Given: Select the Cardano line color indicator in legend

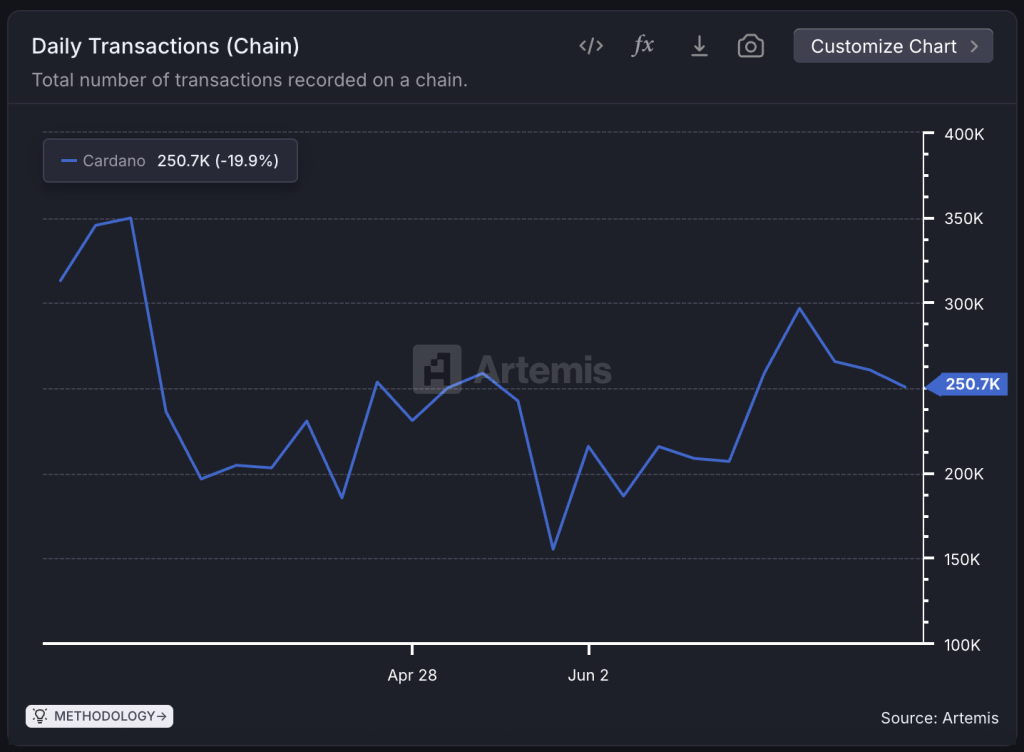Looking at the screenshot, I should [68, 160].
